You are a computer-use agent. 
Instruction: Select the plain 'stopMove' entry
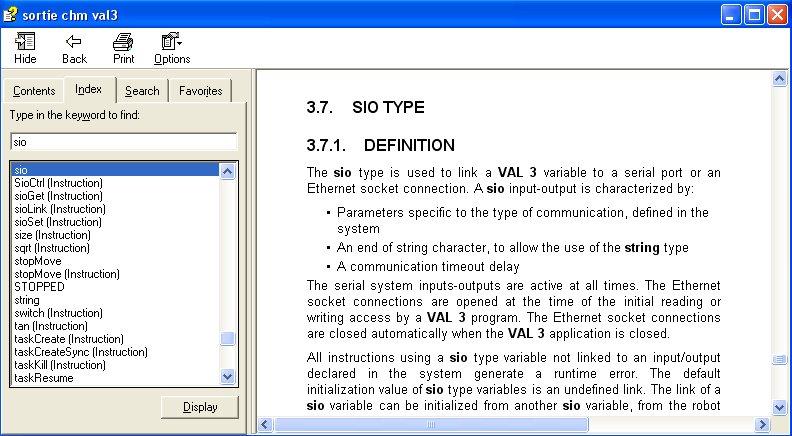(115, 261)
